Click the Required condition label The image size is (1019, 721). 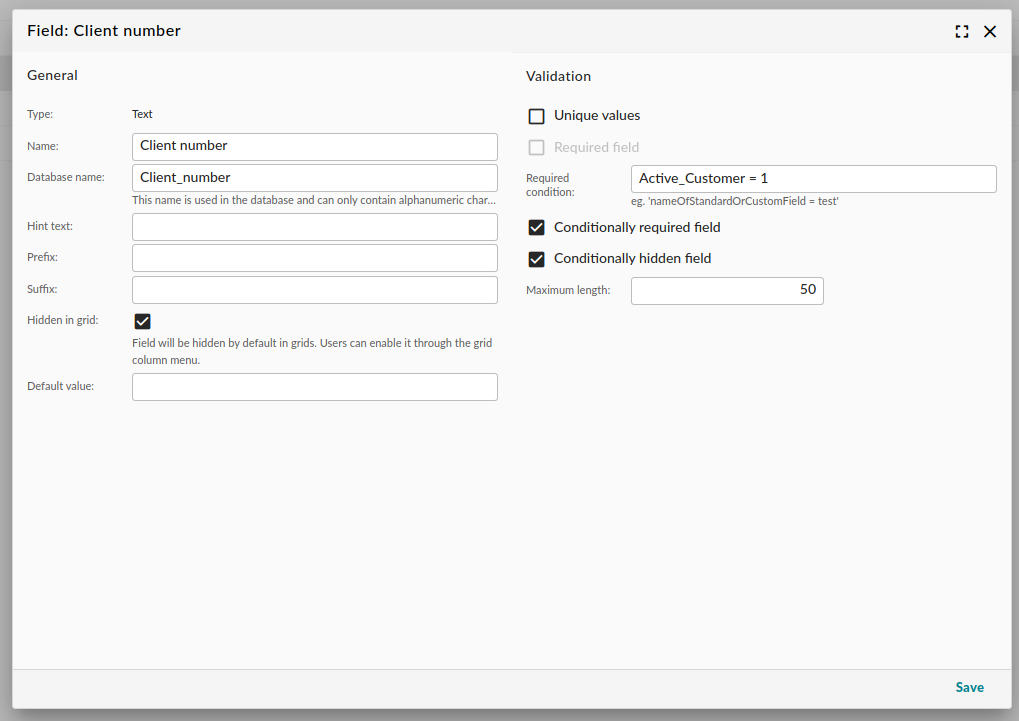[x=550, y=185]
